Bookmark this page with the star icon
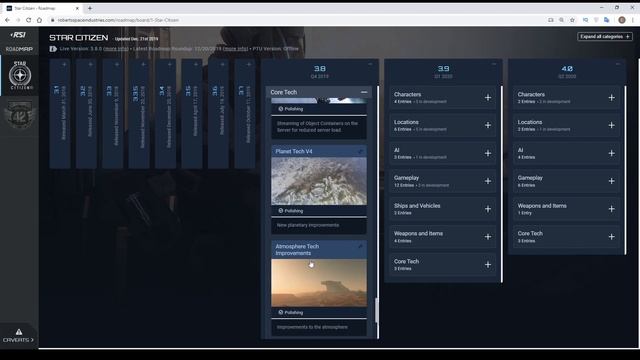 point(572,20)
